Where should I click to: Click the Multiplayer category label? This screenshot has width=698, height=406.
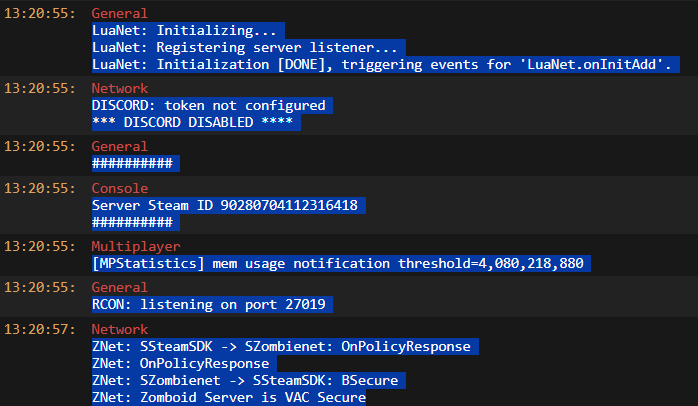pyautogui.click(x=135, y=246)
